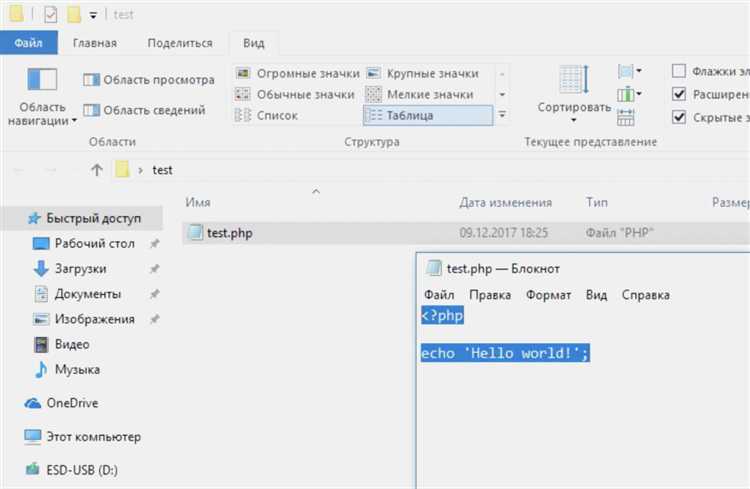
Task: Unpin Загрузки pin icon
Action: [x=154, y=269]
